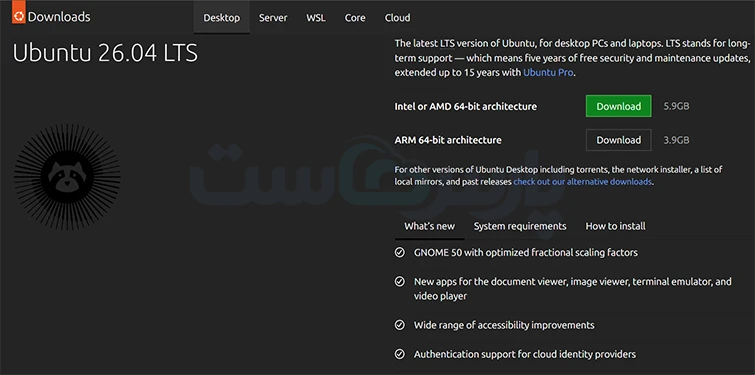Click the 3.9GB file size text
The height and width of the screenshot is (375, 755).
tap(677, 140)
